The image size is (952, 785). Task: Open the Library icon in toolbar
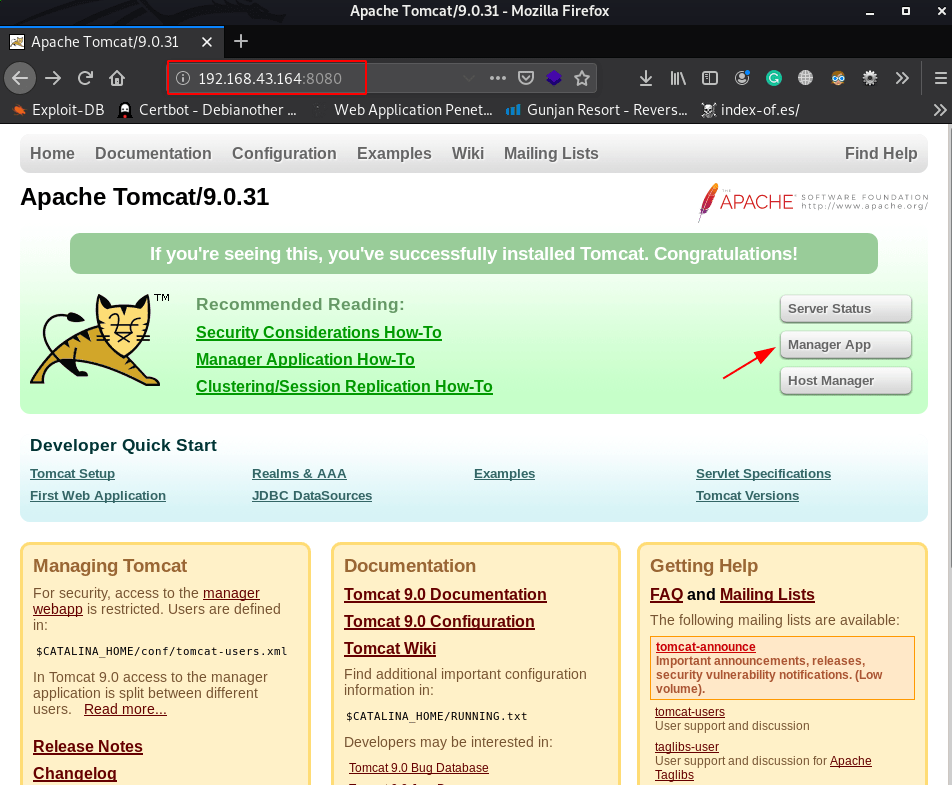(x=678, y=78)
